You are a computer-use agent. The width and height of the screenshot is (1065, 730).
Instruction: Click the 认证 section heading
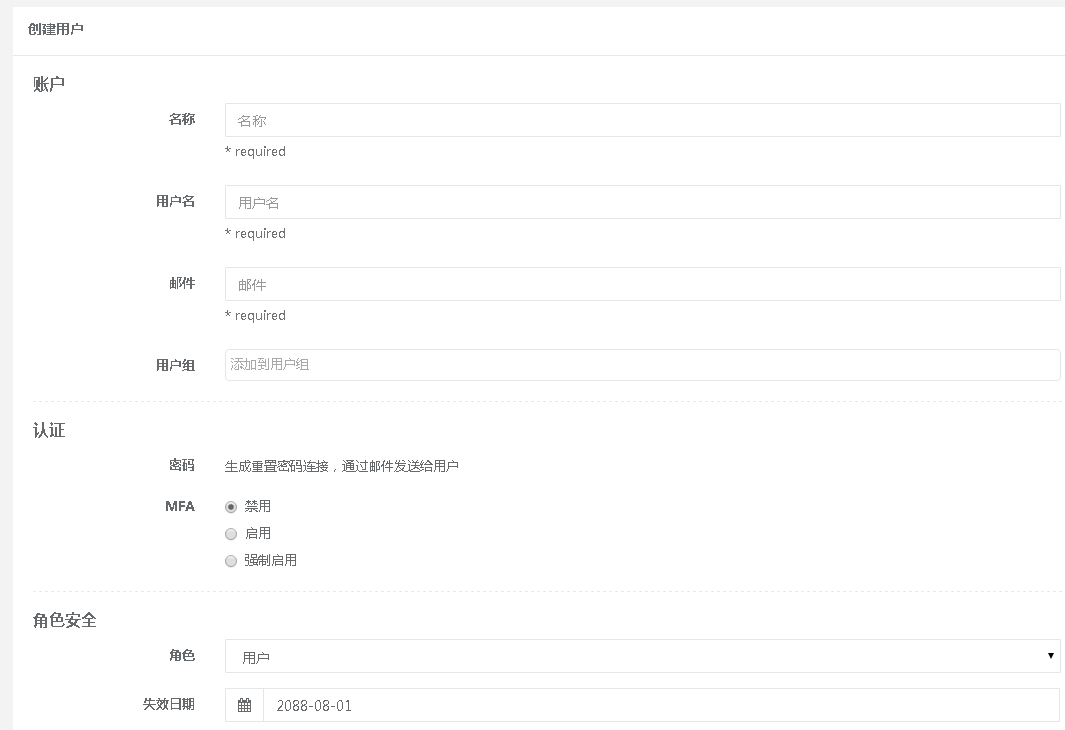tap(49, 431)
